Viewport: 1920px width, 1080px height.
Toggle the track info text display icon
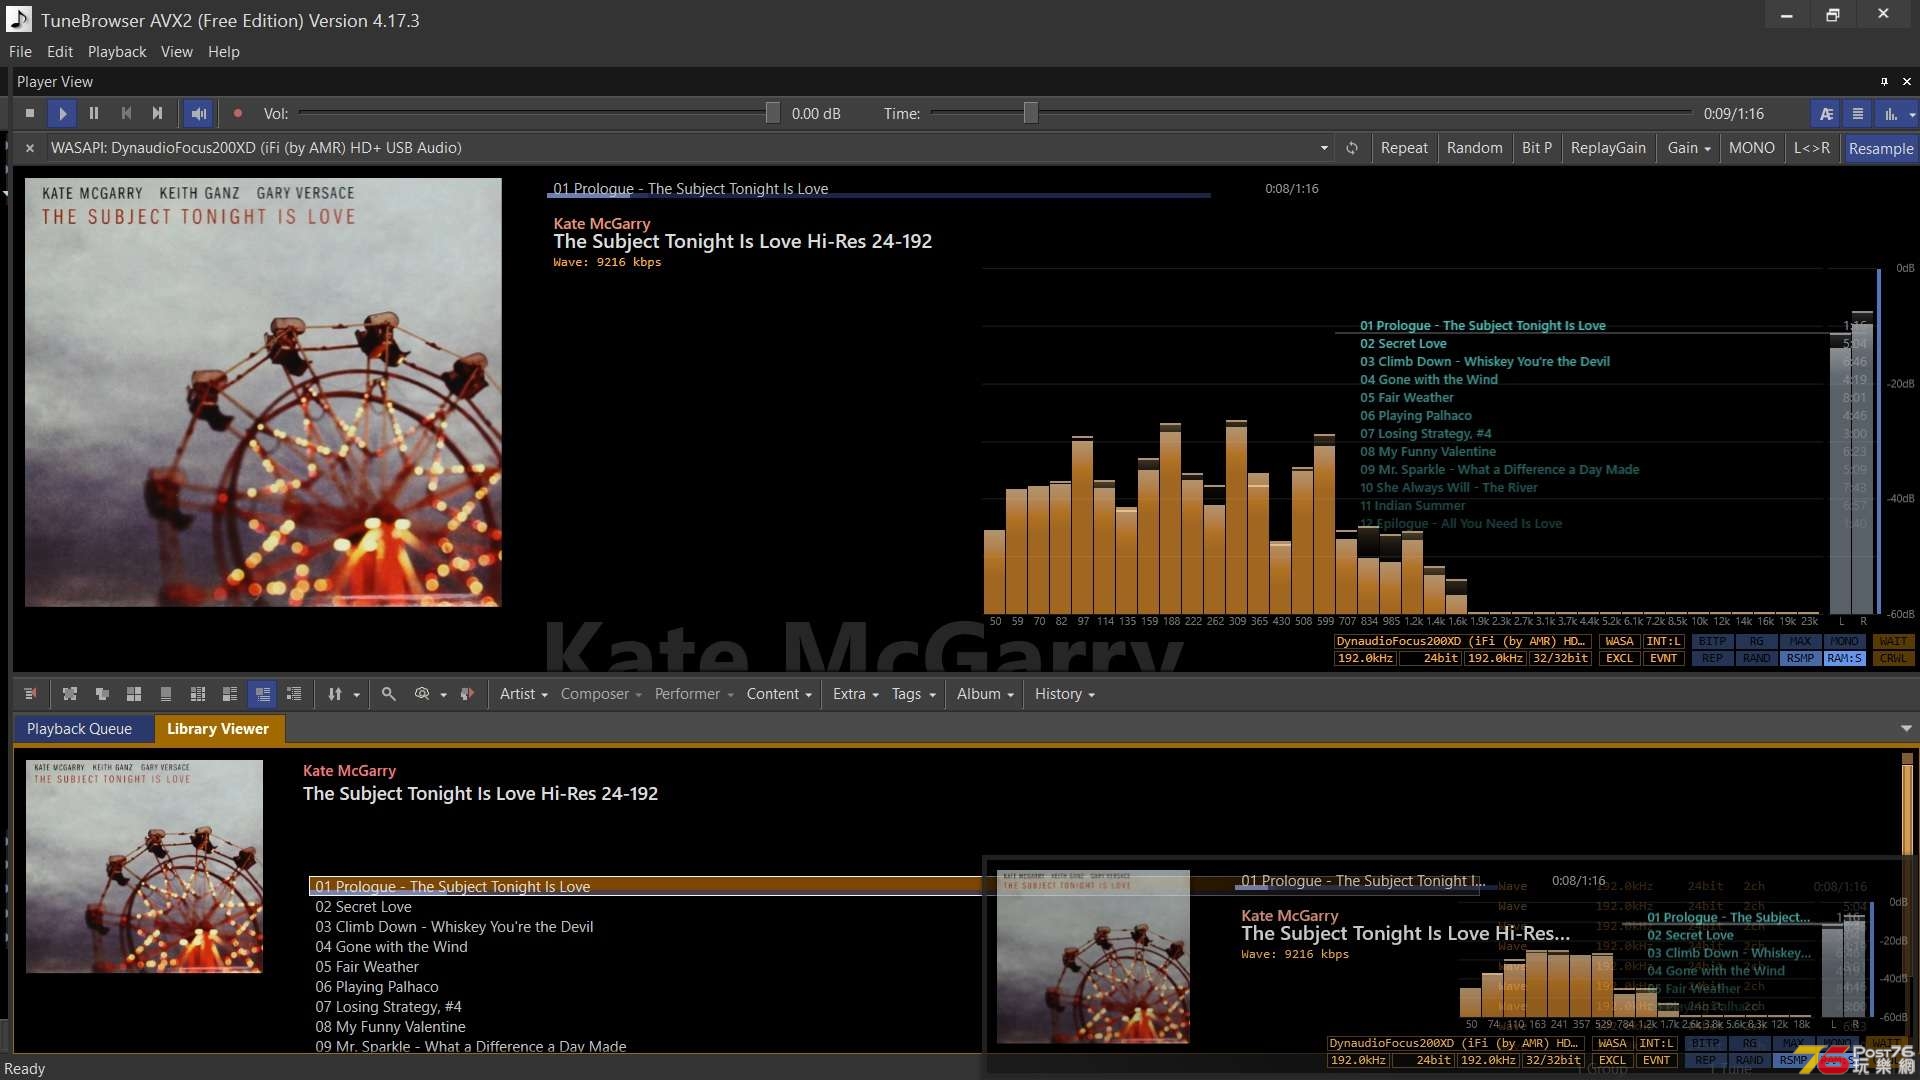1826,114
